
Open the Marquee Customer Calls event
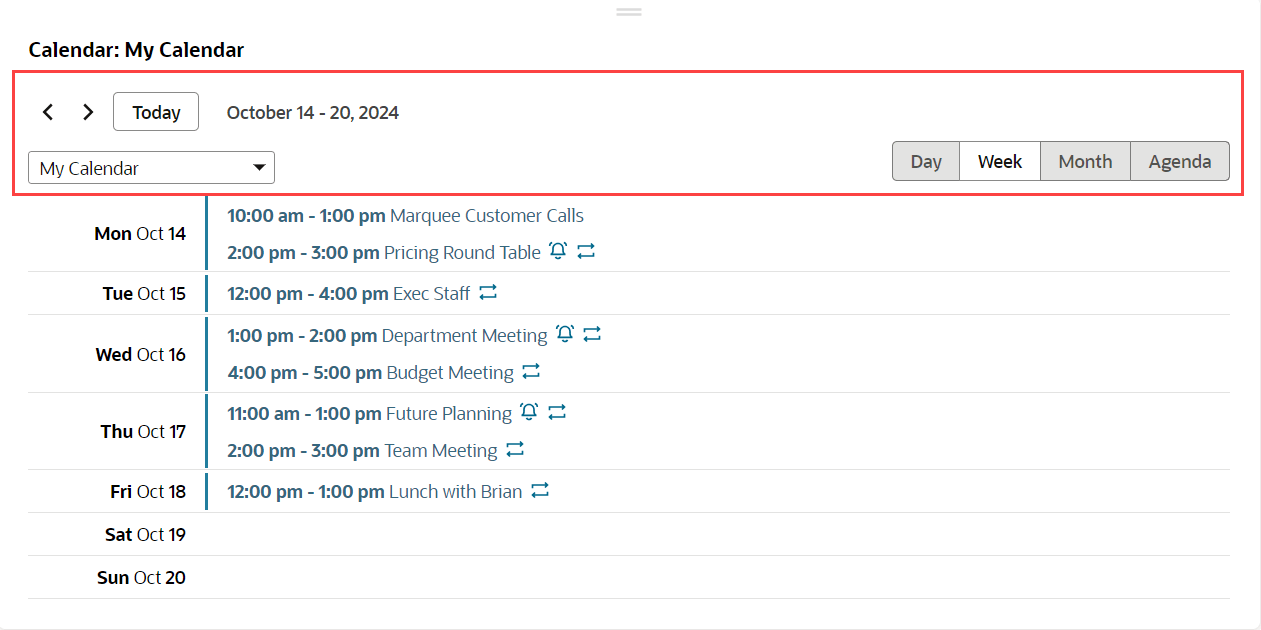pos(405,215)
